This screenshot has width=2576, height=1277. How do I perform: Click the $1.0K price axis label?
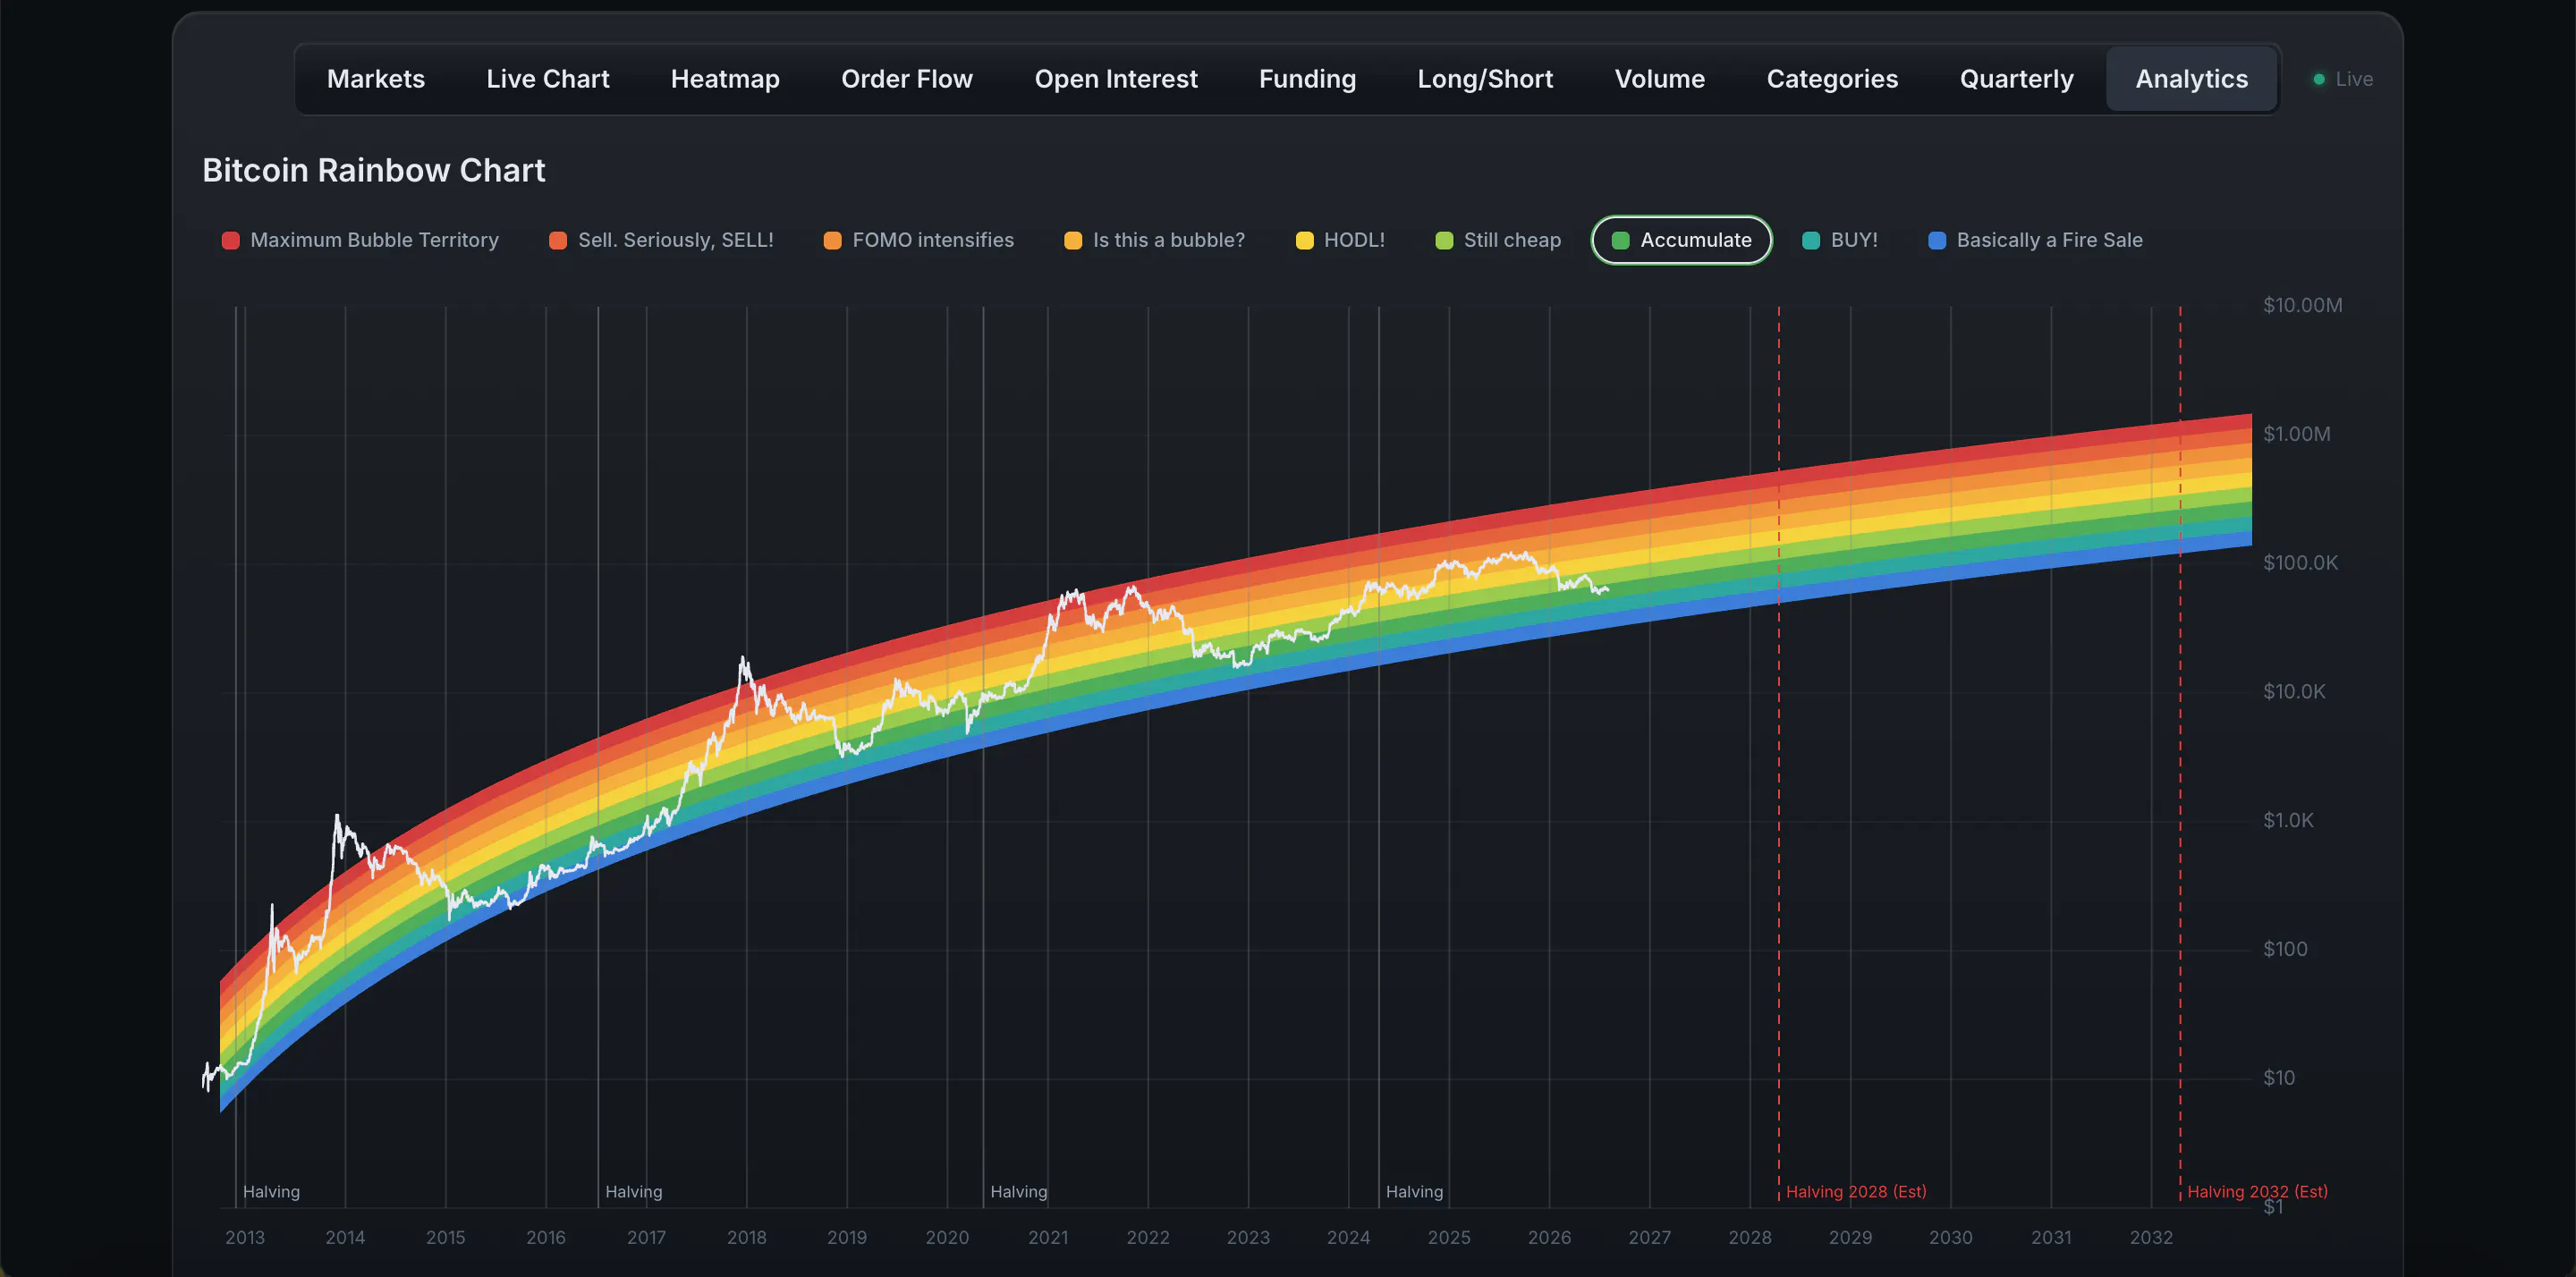pyautogui.click(x=2288, y=821)
